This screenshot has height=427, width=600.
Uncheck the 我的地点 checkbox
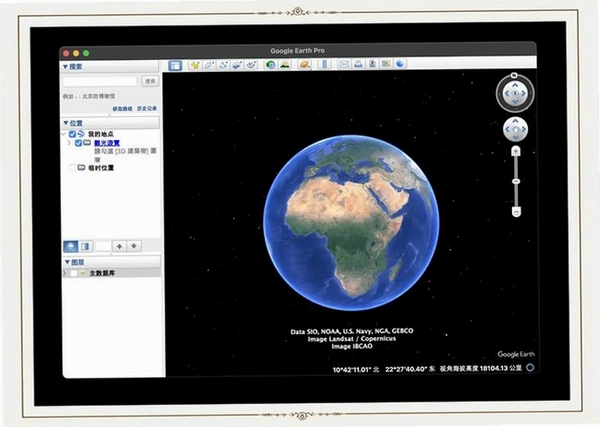72,134
